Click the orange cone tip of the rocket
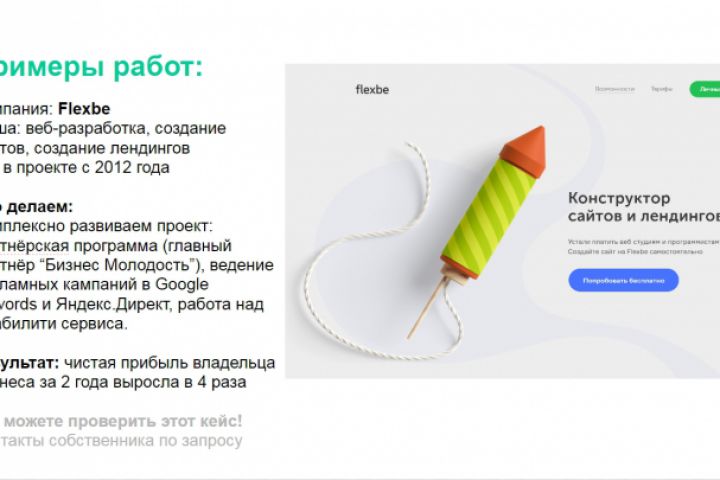Image resolution: width=720 pixels, height=480 pixels. click(526, 148)
